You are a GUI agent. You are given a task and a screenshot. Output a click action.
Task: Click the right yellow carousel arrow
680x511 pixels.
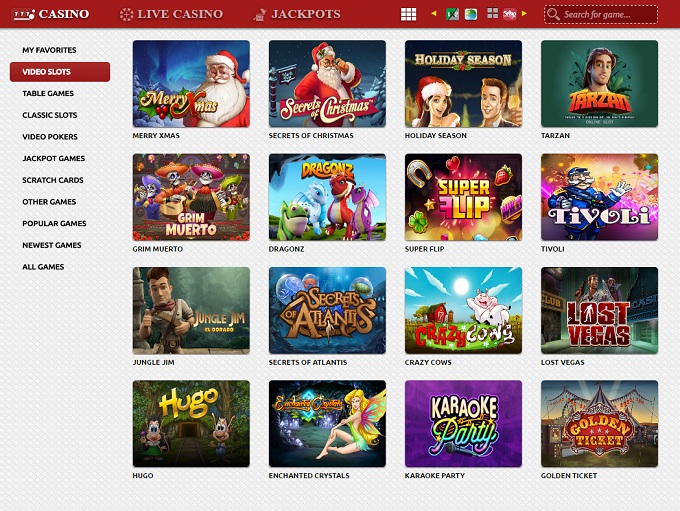[x=524, y=14]
